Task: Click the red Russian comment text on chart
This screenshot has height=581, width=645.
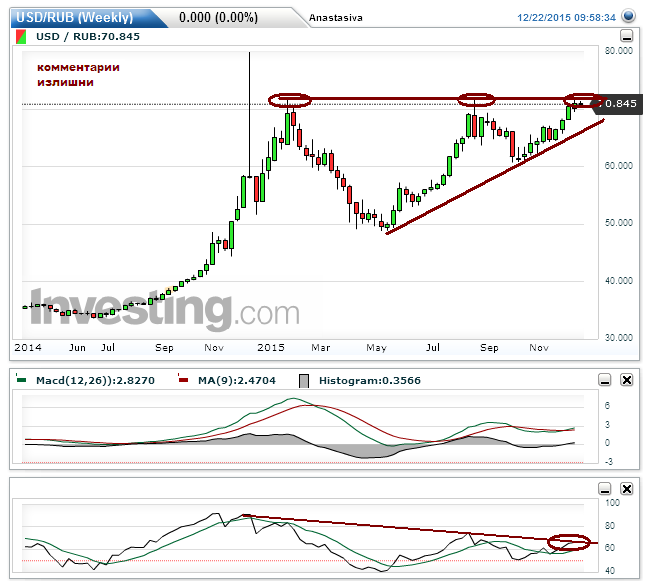Action: 78,75
